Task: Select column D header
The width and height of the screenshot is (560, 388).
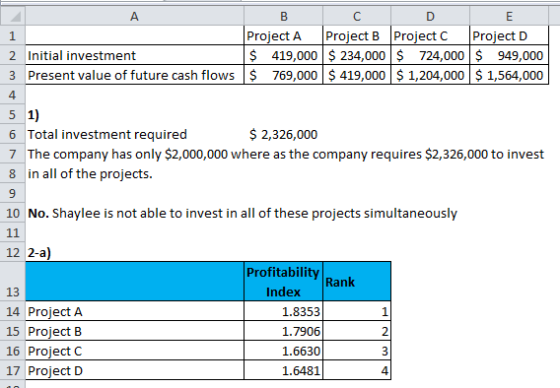Action: [430, 16]
